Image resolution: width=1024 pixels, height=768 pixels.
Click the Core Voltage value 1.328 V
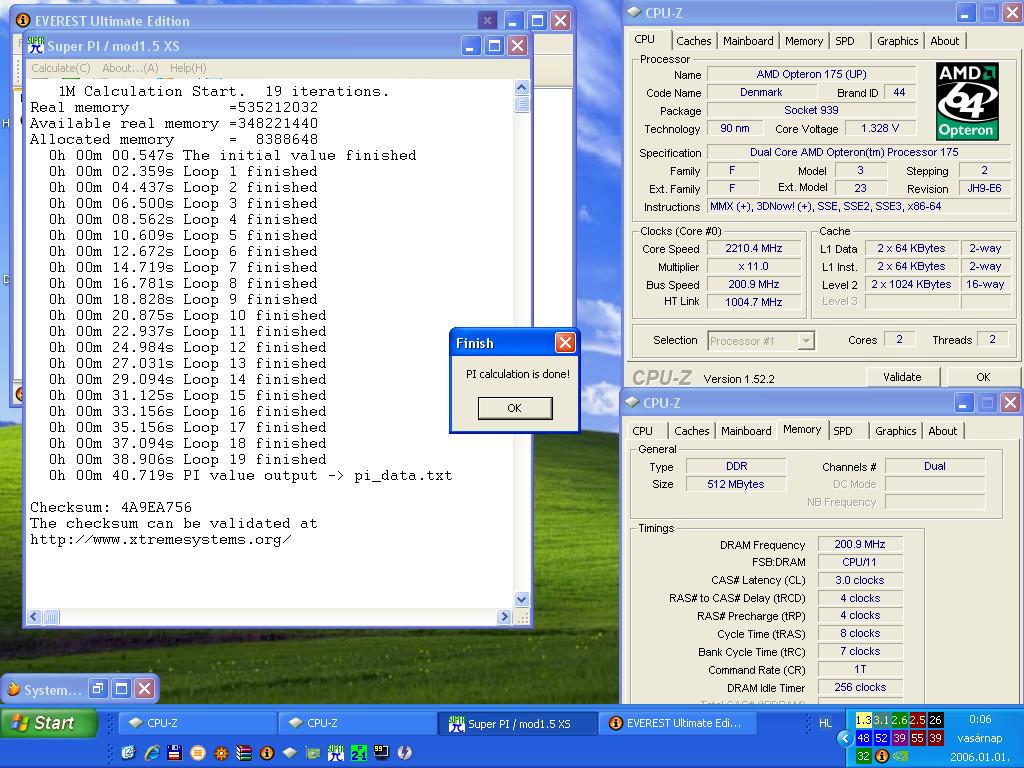tap(880, 129)
